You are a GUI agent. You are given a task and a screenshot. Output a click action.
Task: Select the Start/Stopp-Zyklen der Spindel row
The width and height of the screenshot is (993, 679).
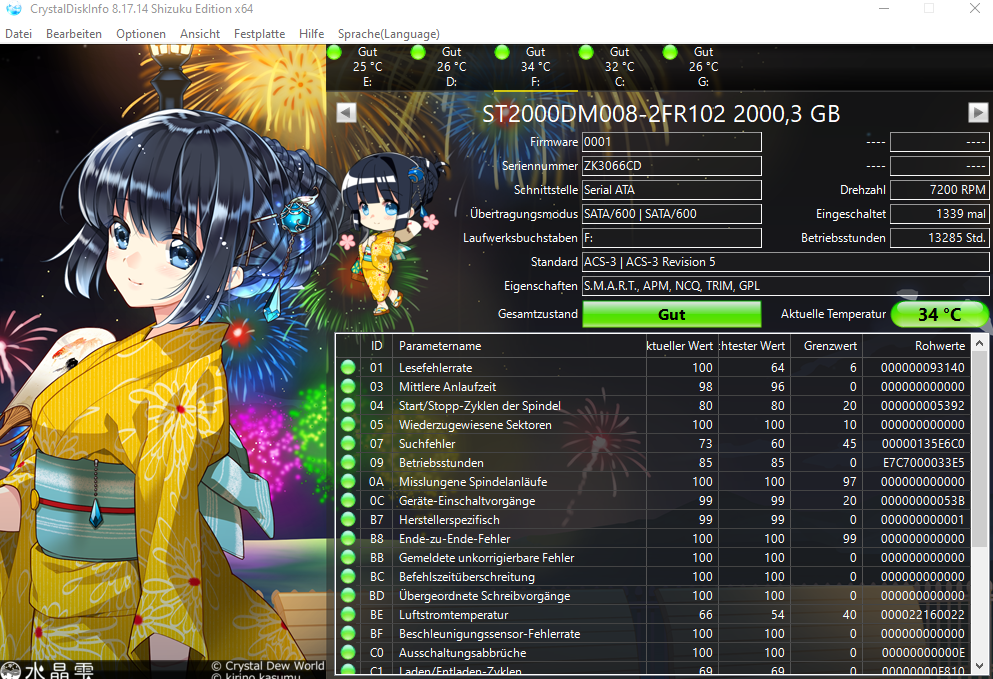tap(653, 405)
